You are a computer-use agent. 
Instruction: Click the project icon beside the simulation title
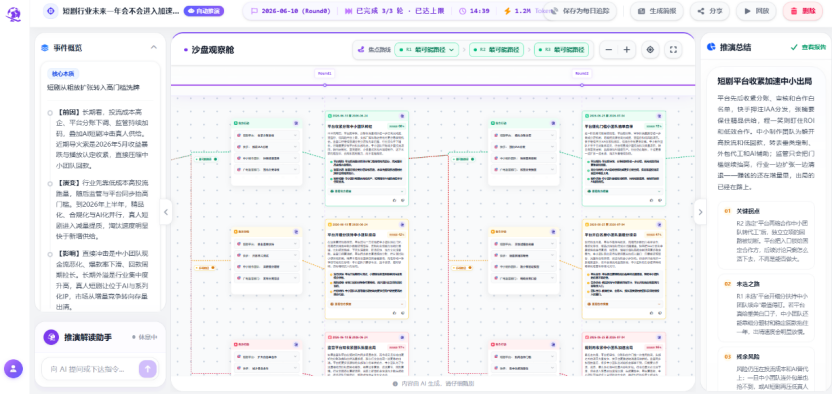point(50,11)
